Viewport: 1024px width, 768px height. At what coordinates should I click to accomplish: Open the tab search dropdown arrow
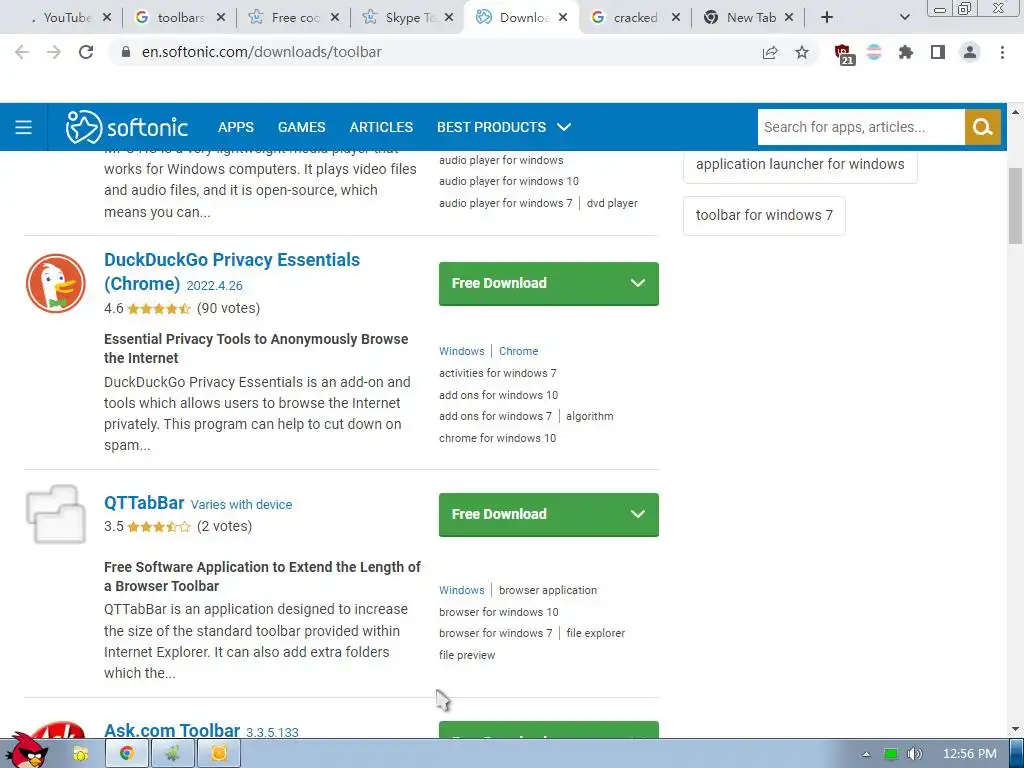(x=904, y=18)
